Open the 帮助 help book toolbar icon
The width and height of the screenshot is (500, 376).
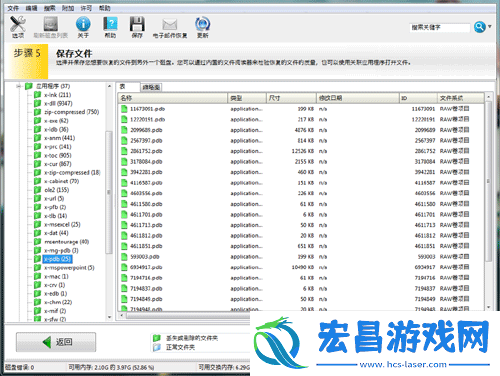tap(110, 24)
